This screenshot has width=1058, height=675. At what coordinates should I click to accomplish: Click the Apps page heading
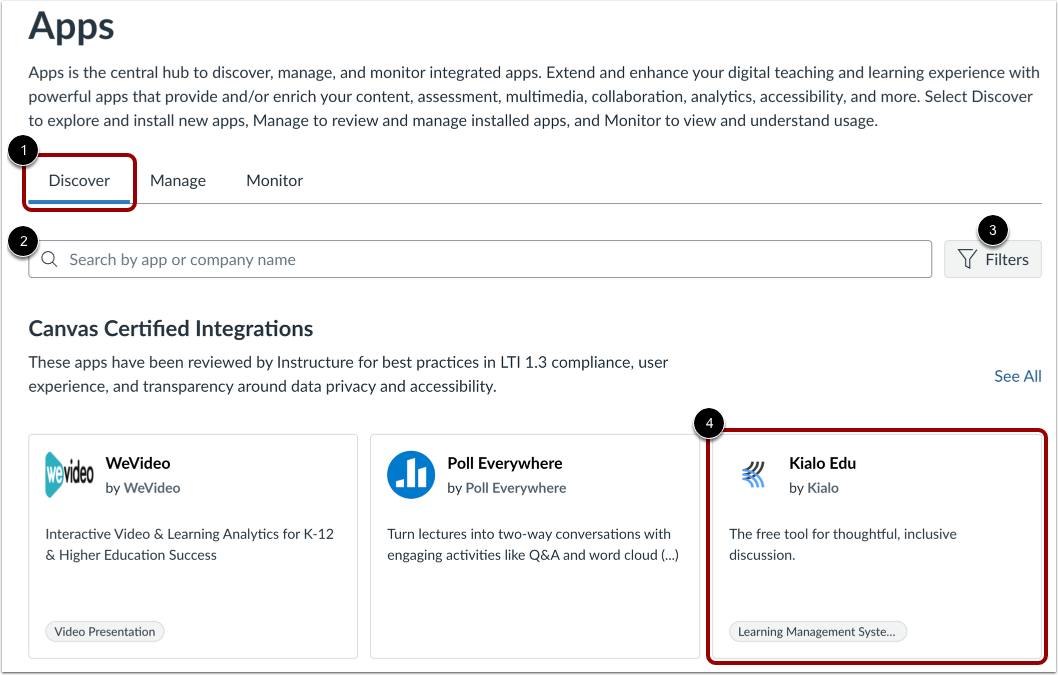coord(72,27)
